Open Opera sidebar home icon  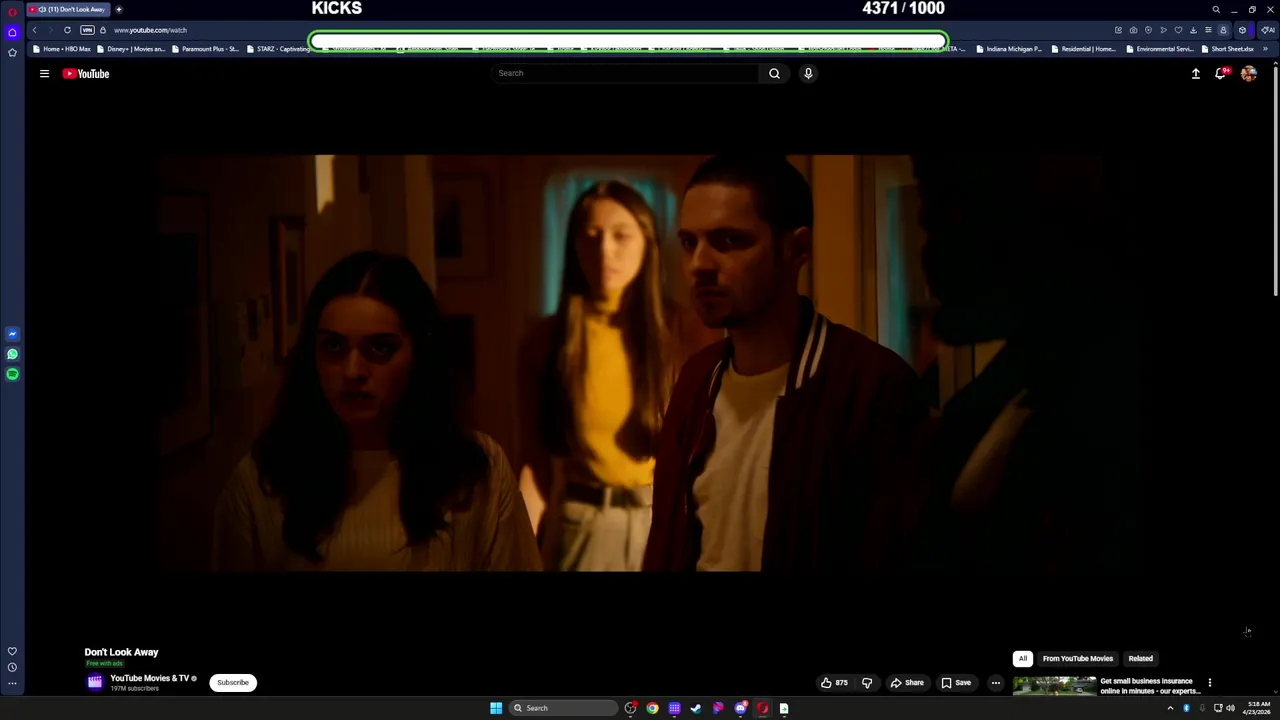12,32
